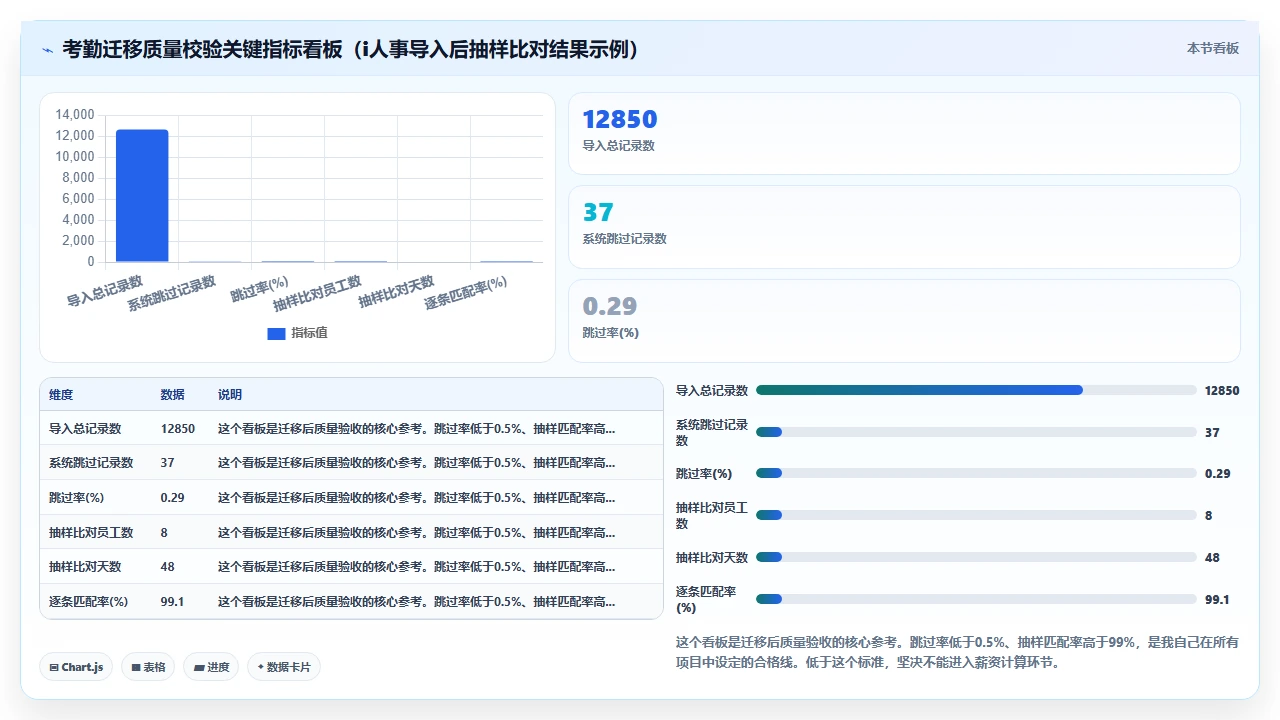The height and width of the screenshot is (720, 1280).
Task: Click the 48 progress value
Action: tap(1212, 557)
